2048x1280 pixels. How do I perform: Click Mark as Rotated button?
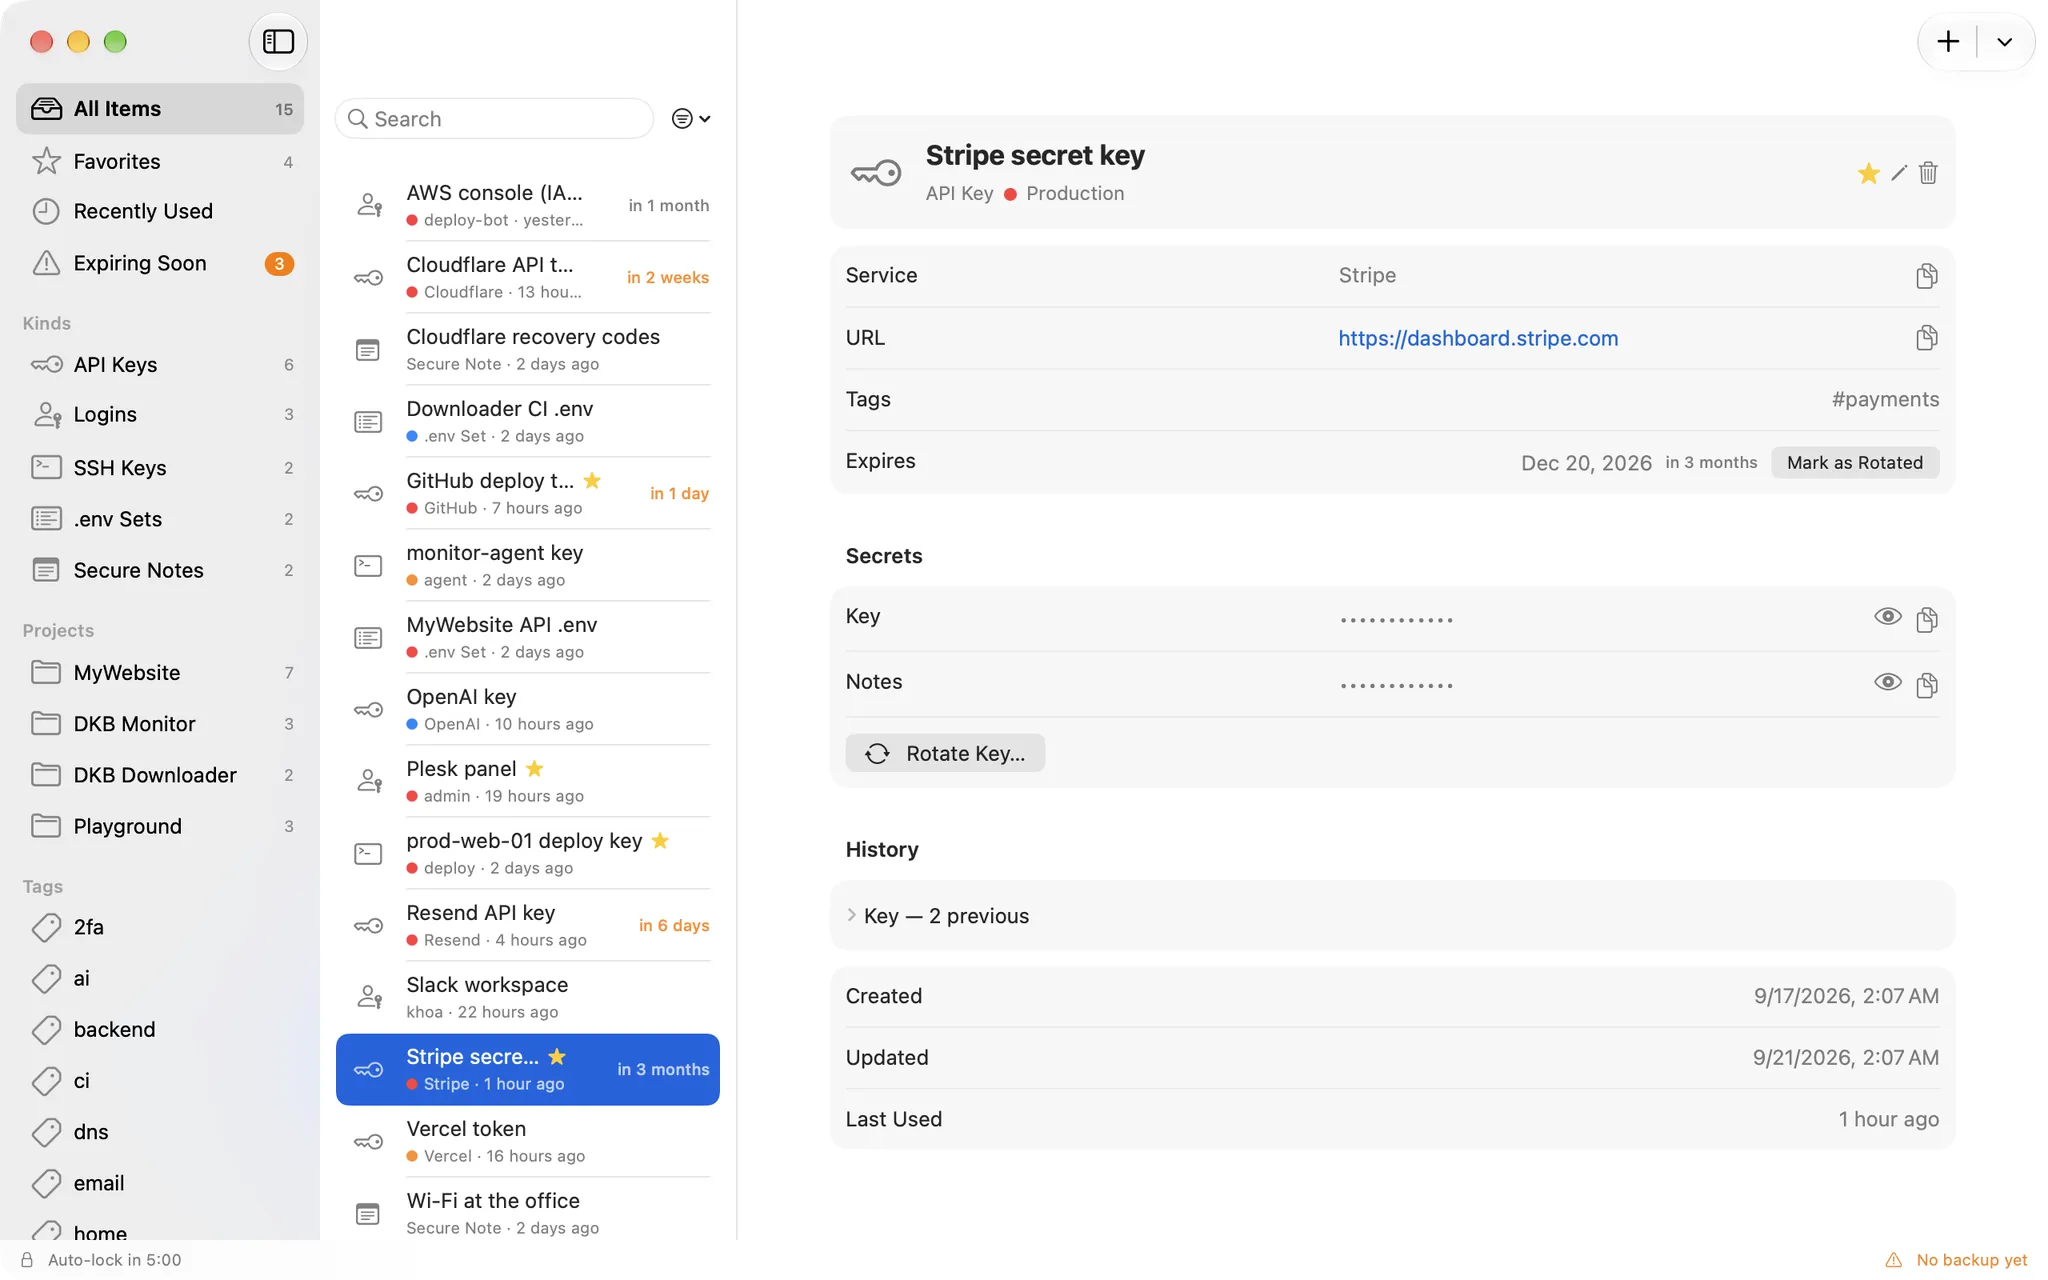tap(1855, 462)
